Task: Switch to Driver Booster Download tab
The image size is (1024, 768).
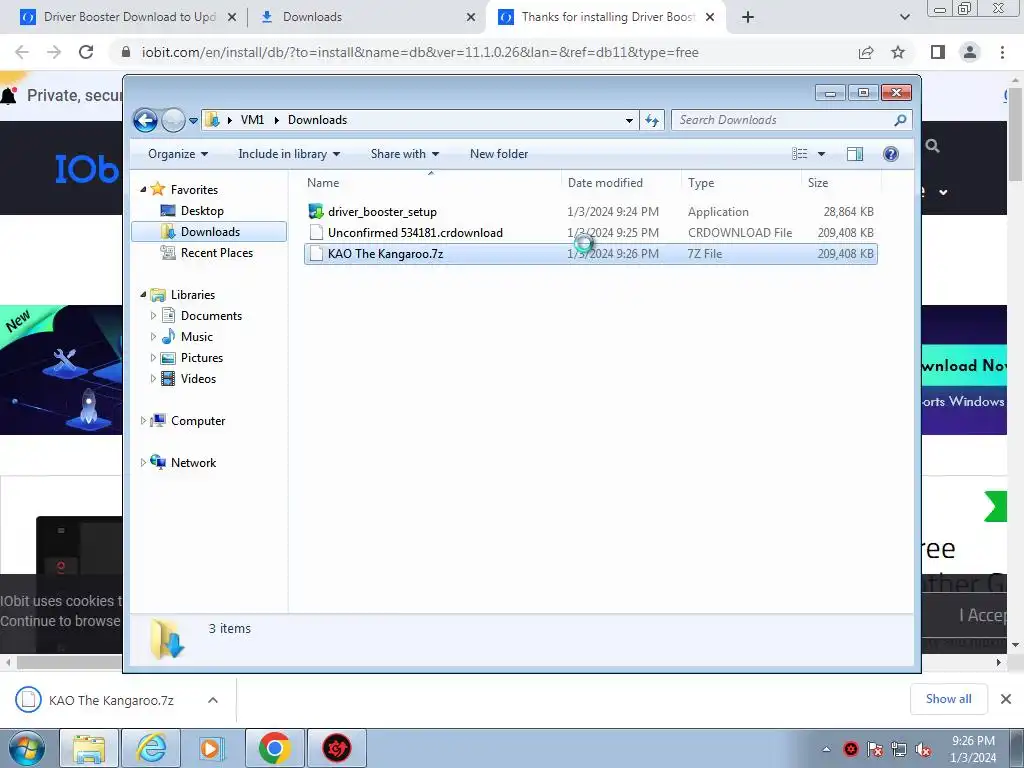Action: coord(129,17)
